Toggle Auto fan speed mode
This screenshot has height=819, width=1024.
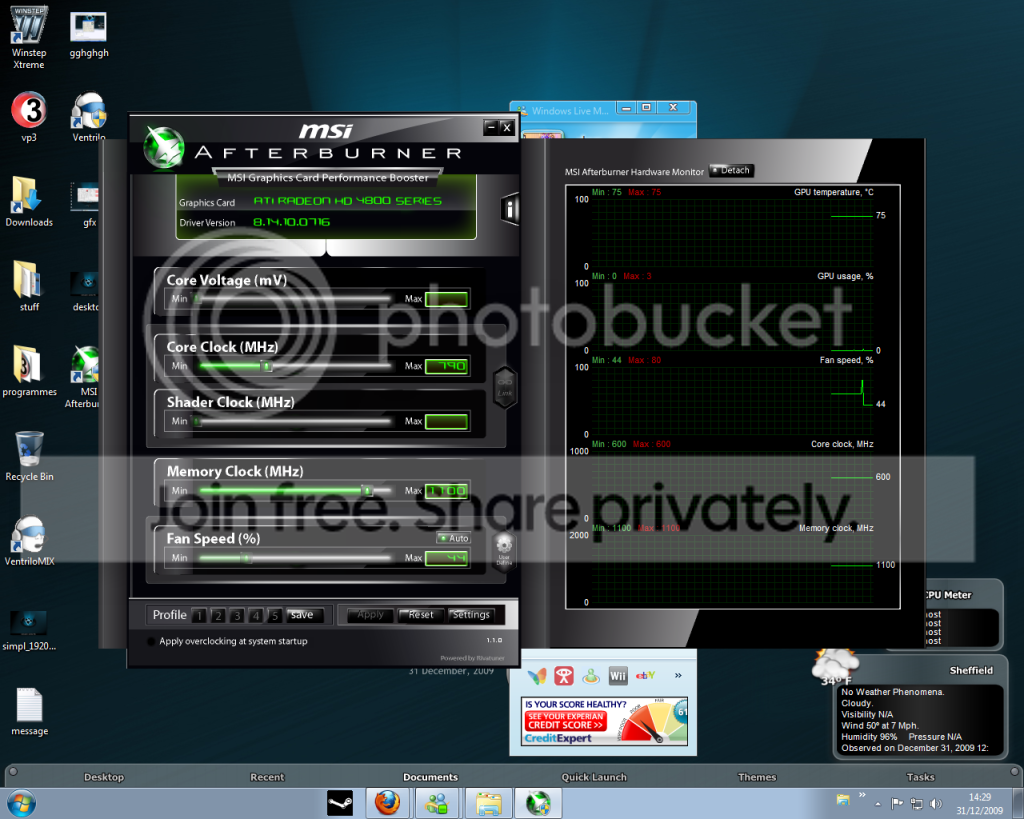(x=453, y=538)
